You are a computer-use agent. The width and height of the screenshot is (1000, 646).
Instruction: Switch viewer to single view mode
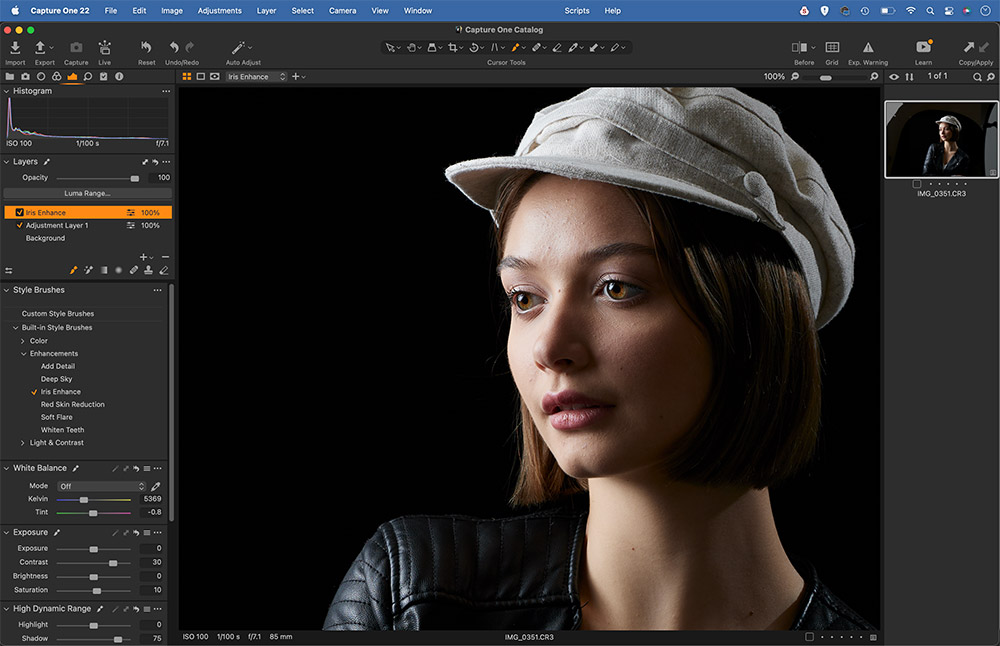[201, 77]
